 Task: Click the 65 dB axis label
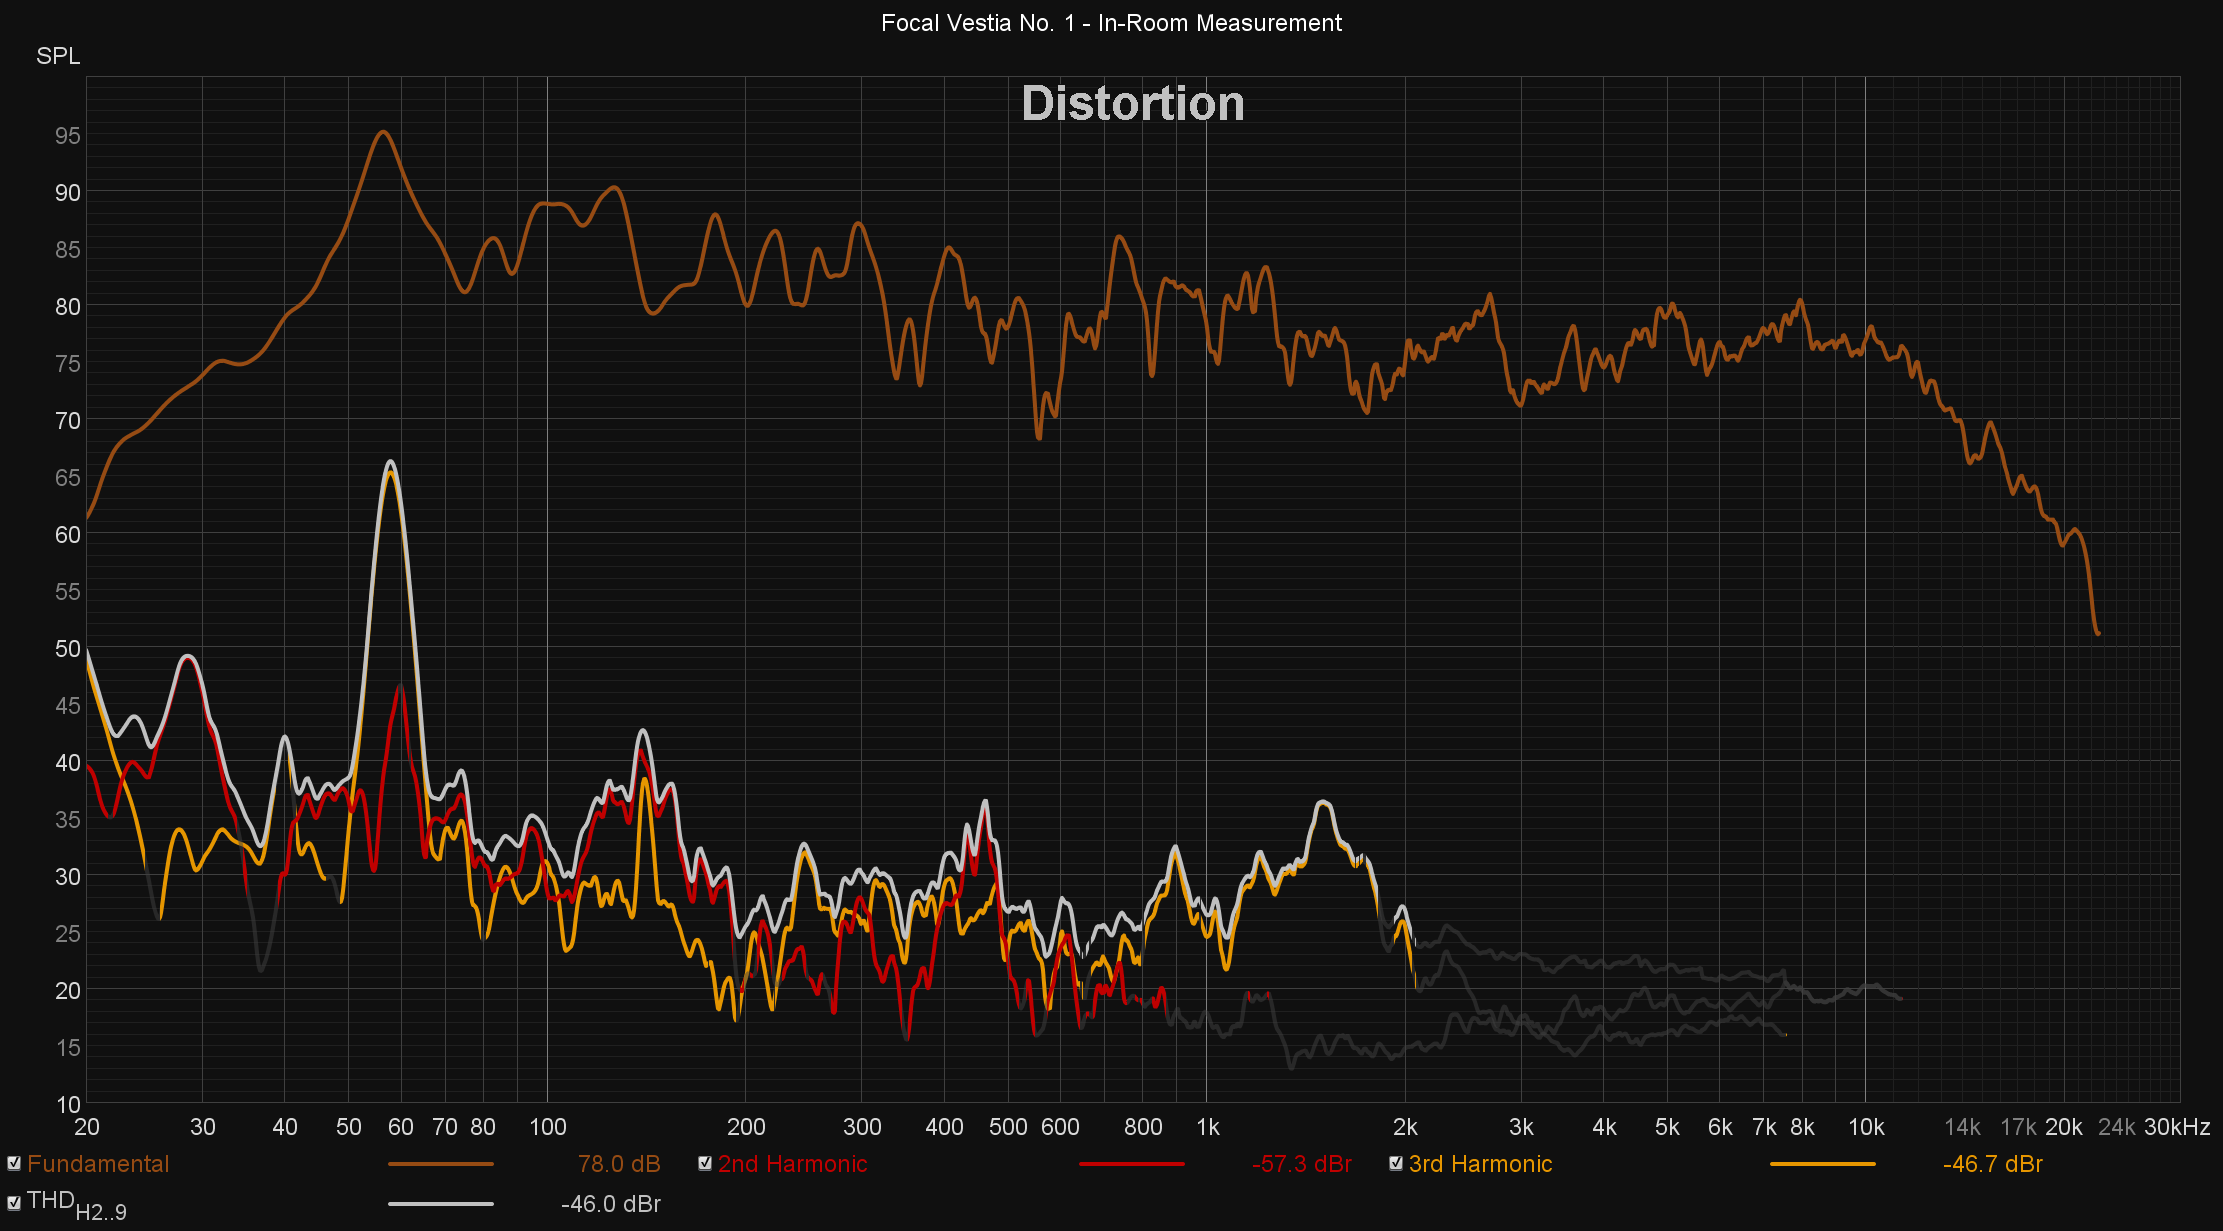[68, 478]
